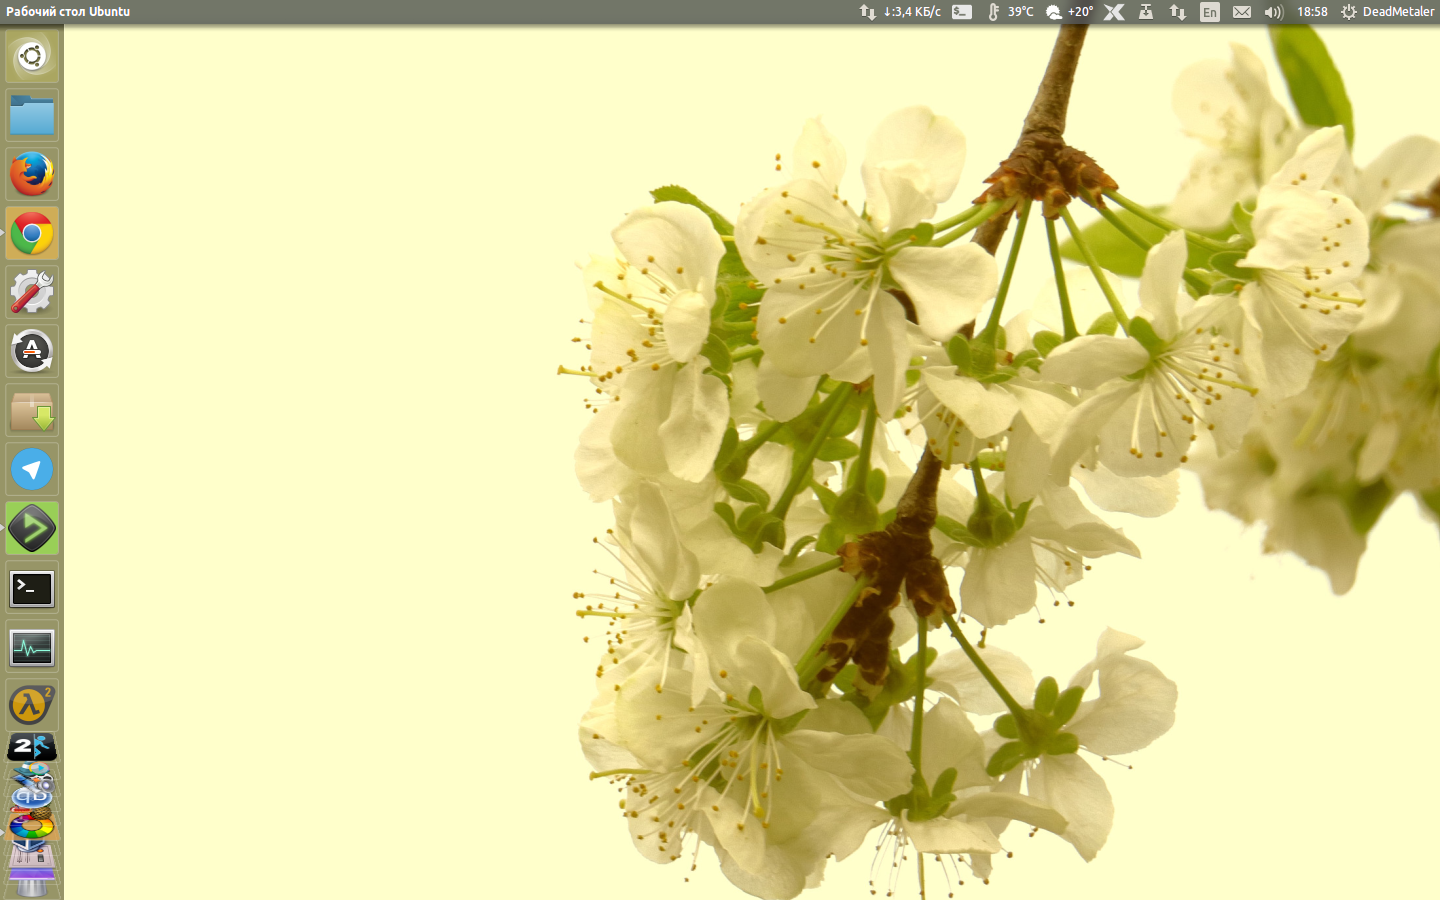1440x900 pixels.
Task: Click the terminal indicator in top panel
Action: [x=962, y=12]
